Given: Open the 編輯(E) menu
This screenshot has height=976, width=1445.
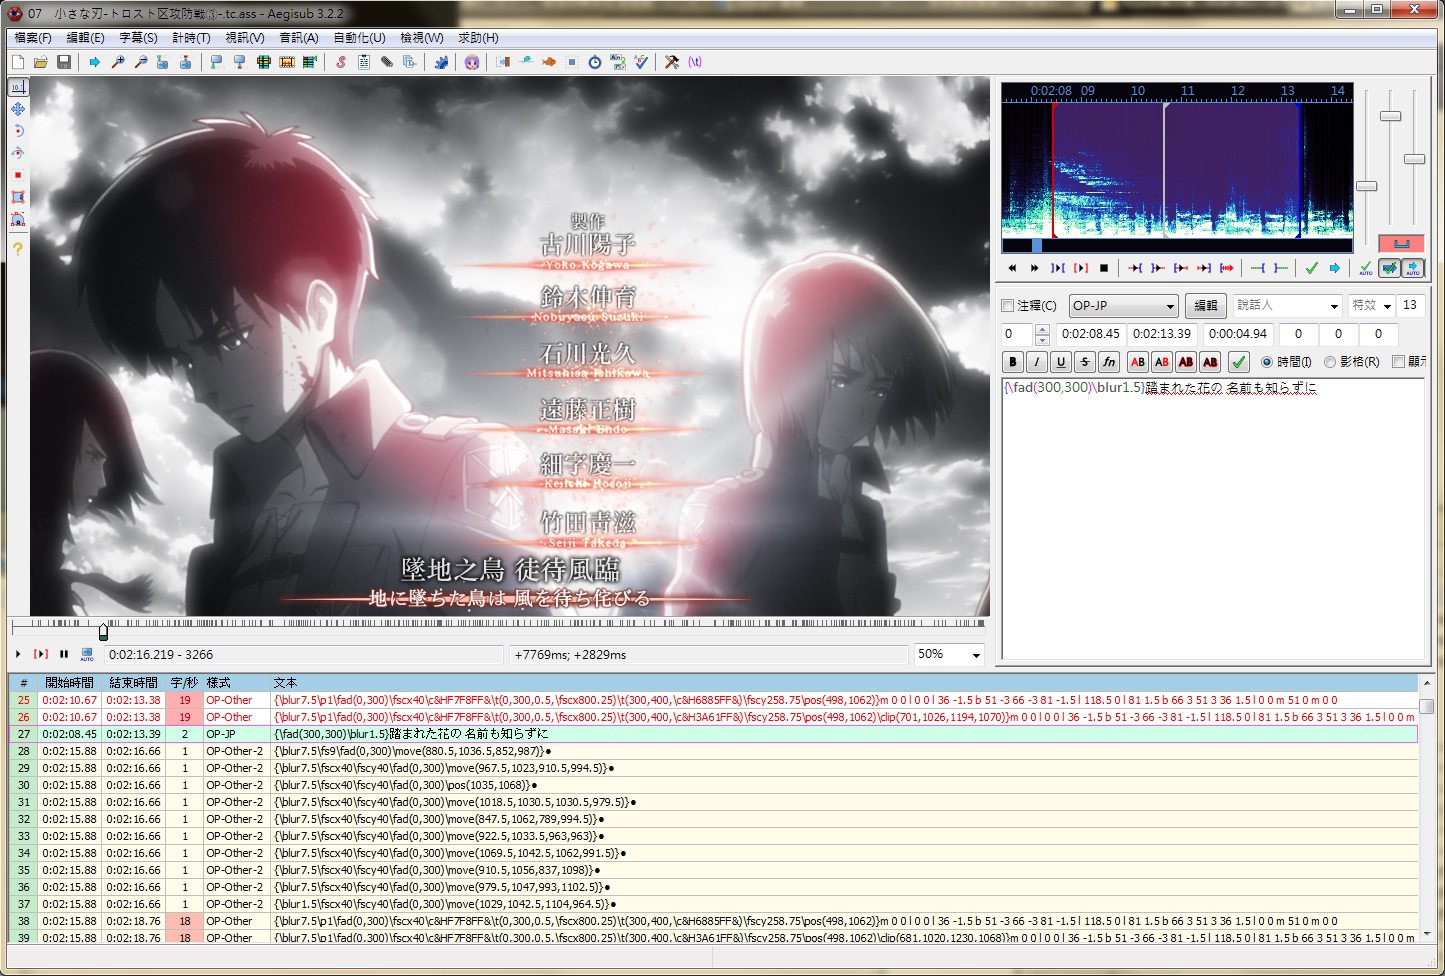Looking at the screenshot, I should [x=85, y=38].
